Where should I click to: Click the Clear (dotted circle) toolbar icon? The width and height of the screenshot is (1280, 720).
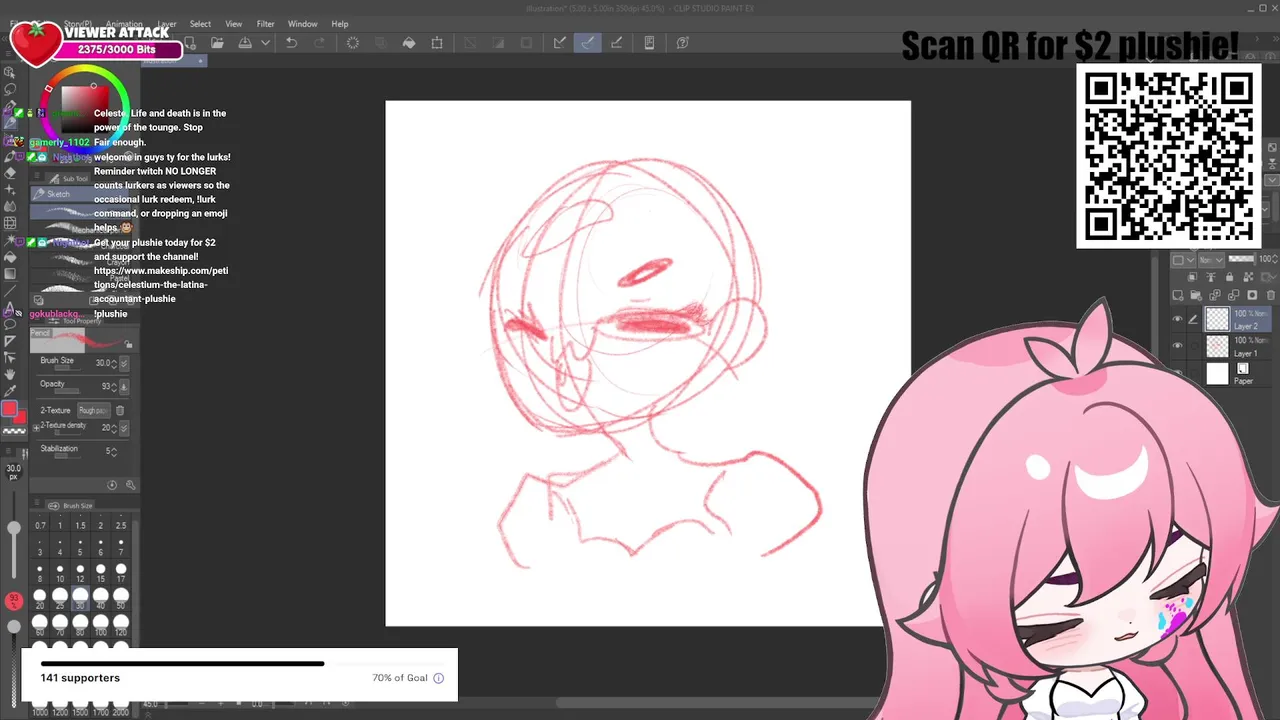click(x=353, y=43)
